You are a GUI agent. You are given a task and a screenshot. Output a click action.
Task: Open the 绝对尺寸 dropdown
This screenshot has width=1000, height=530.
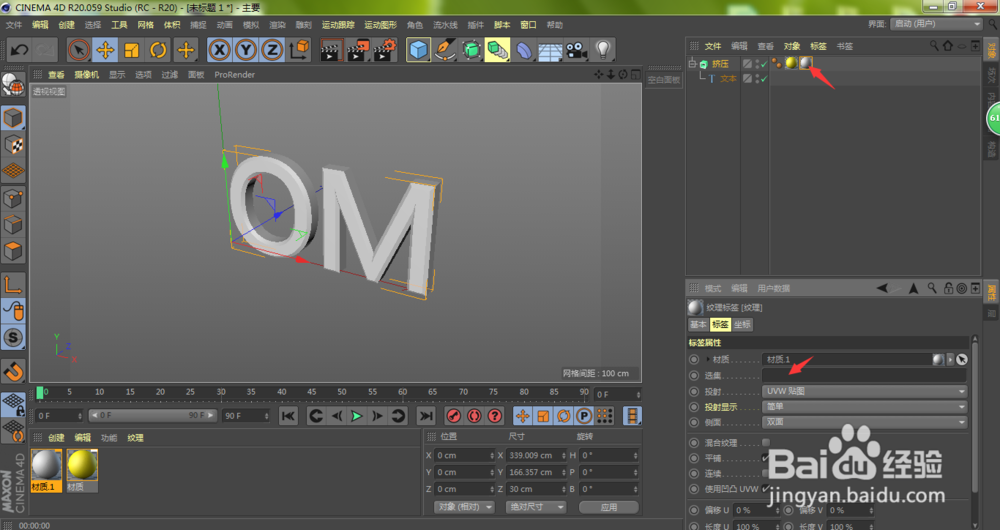[x=536, y=507]
